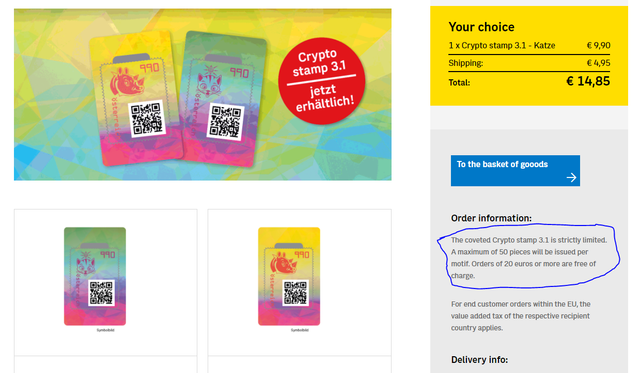Click the Shipping cost row
The image size is (640, 373).
[x=529, y=63]
